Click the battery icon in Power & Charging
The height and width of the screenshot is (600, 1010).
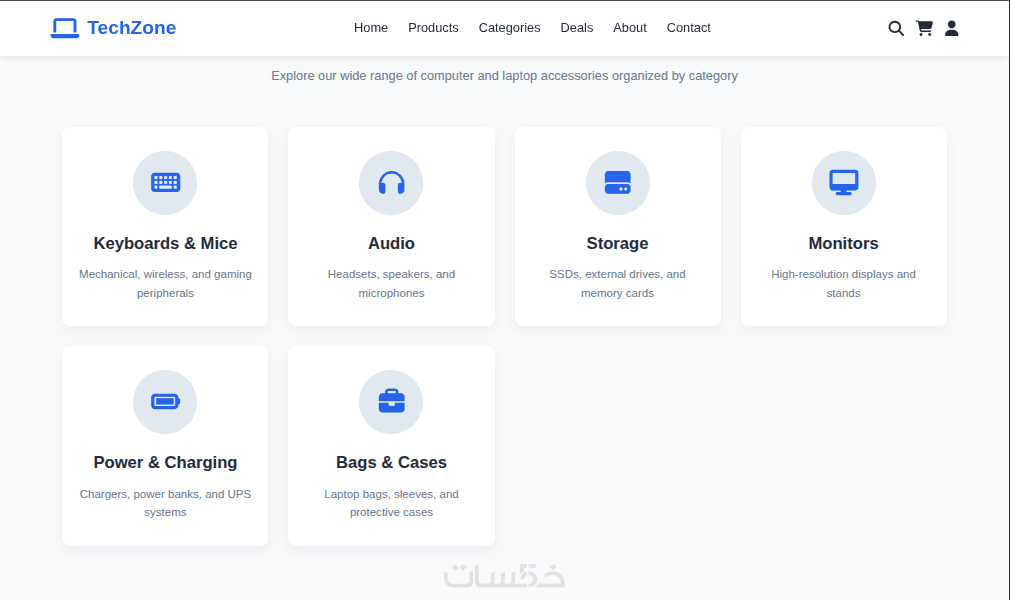[x=165, y=402]
